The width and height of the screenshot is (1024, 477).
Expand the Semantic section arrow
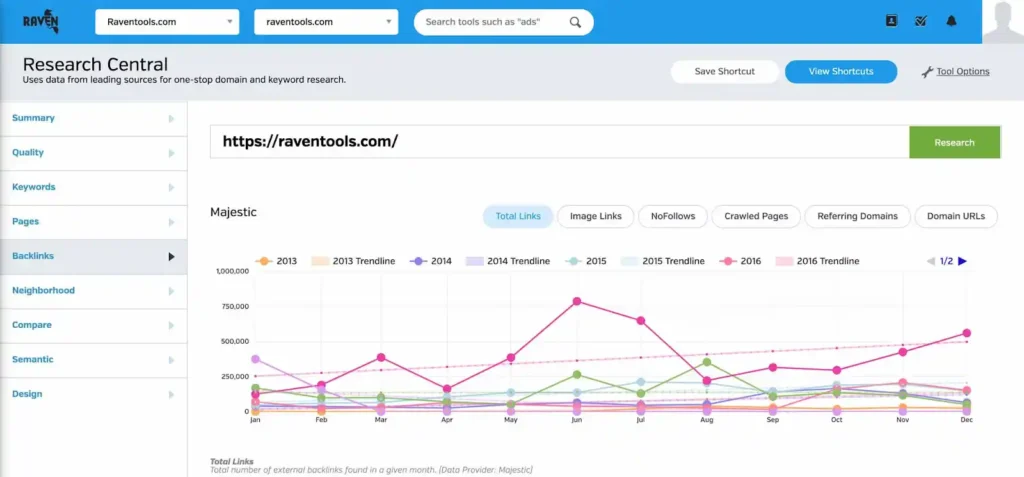pos(172,360)
